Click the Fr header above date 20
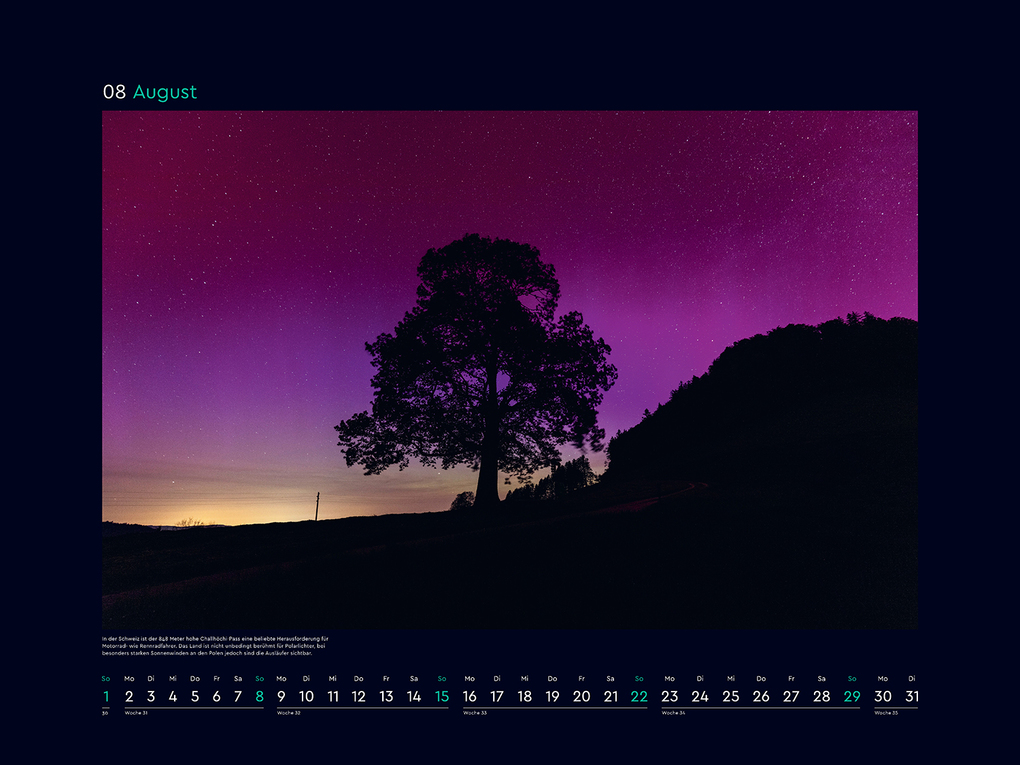Viewport: 1020px width, 765px height. [x=580, y=678]
